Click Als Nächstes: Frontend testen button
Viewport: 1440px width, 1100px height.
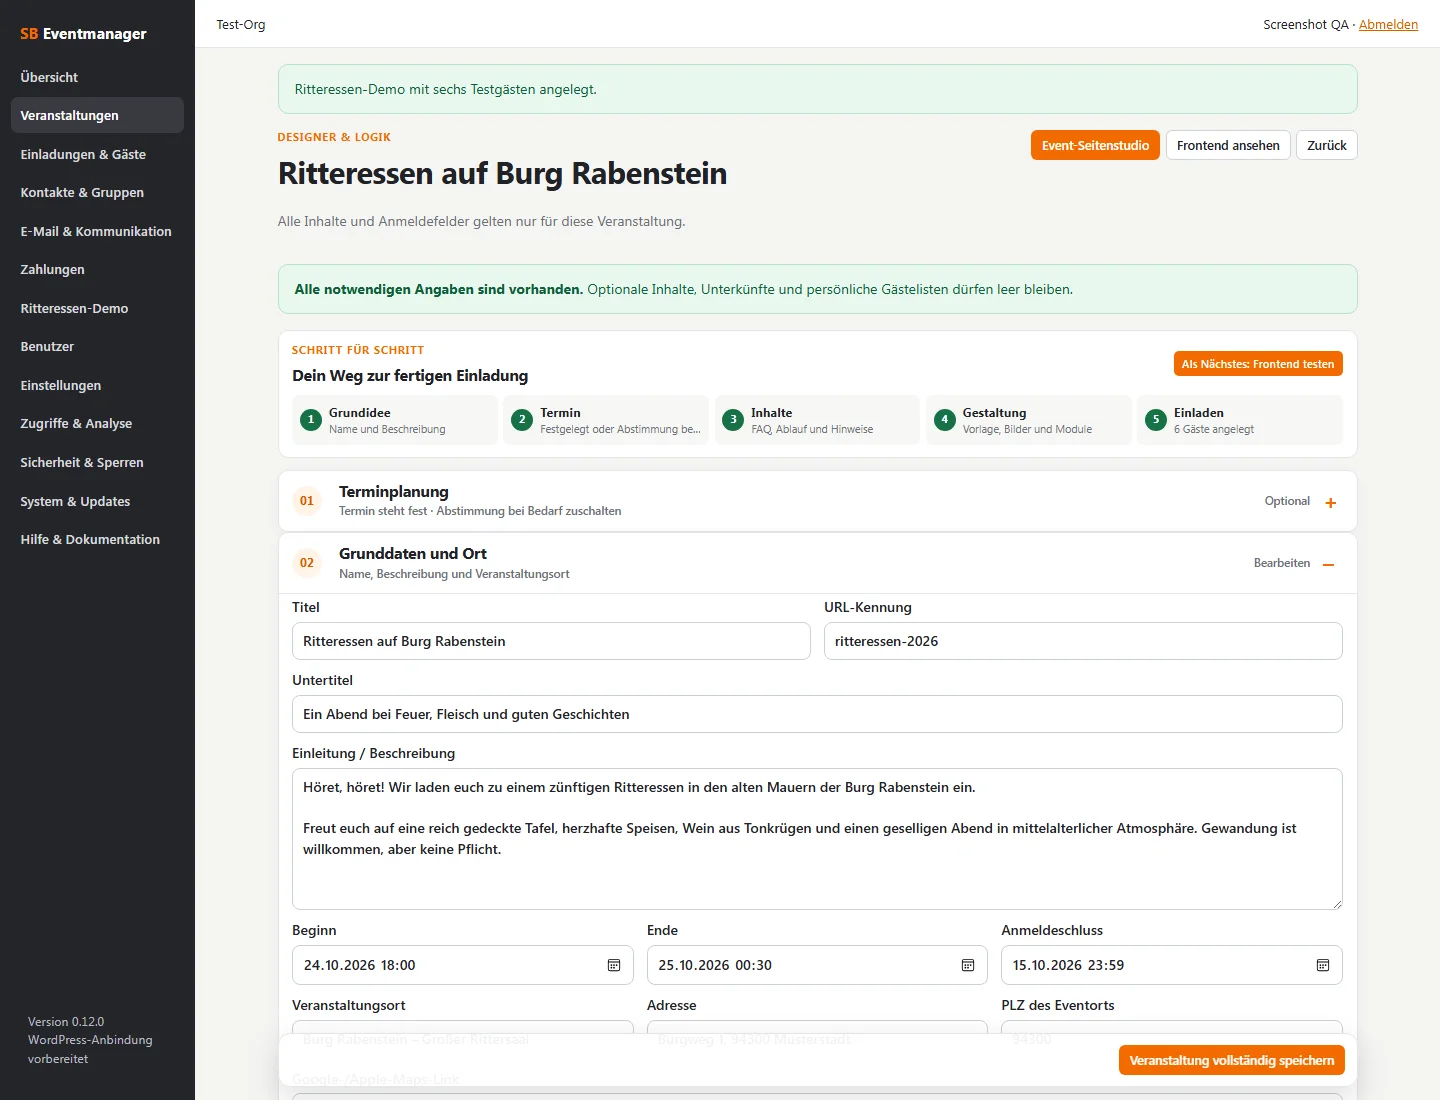(x=1258, y=364)
